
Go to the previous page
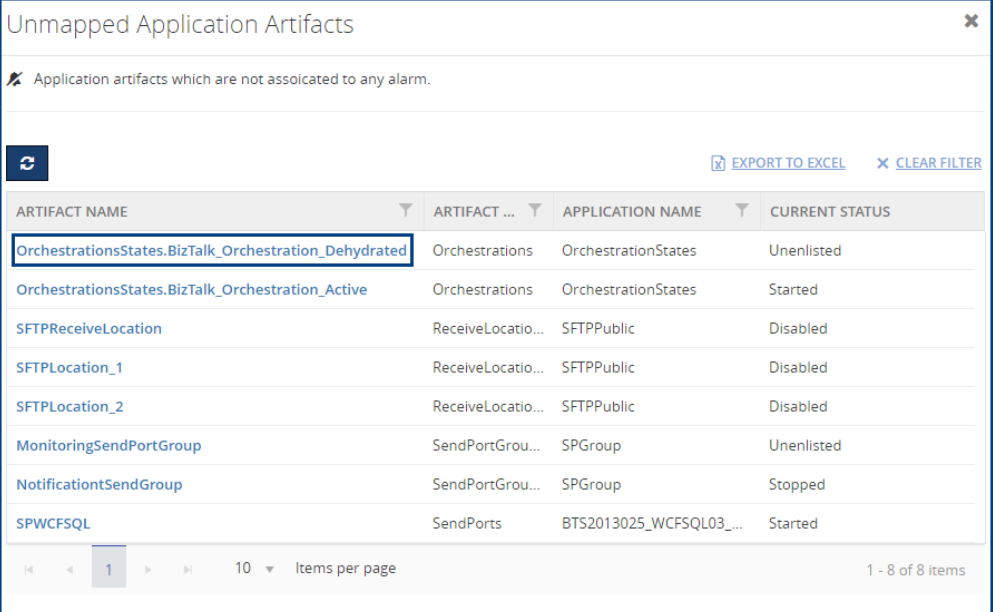click(70, 570)
